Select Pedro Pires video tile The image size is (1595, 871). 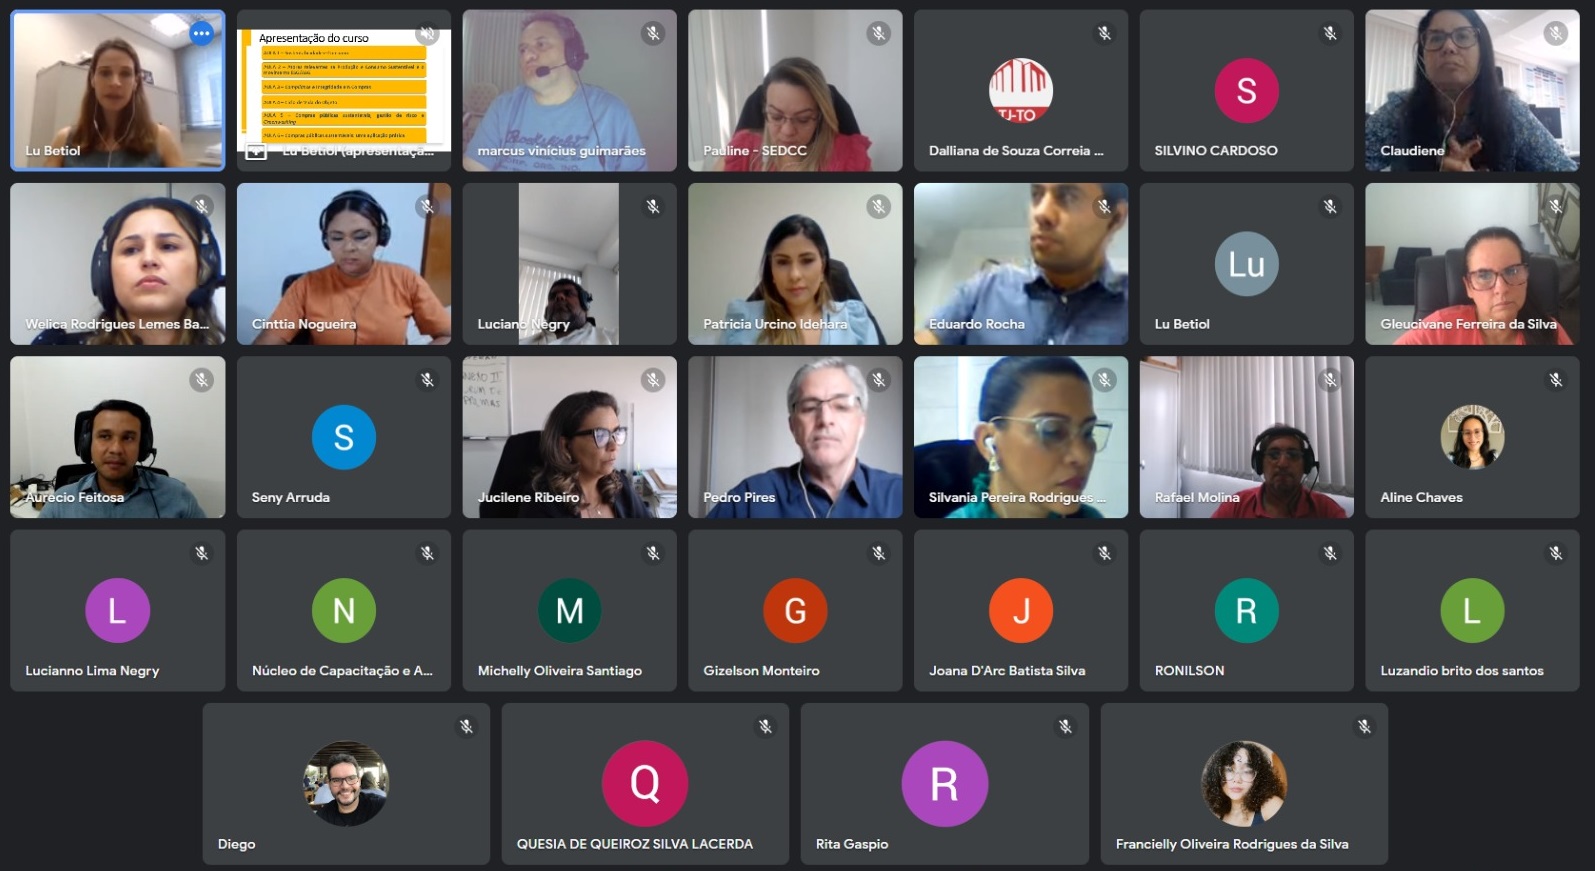click(x=795, y=437)
